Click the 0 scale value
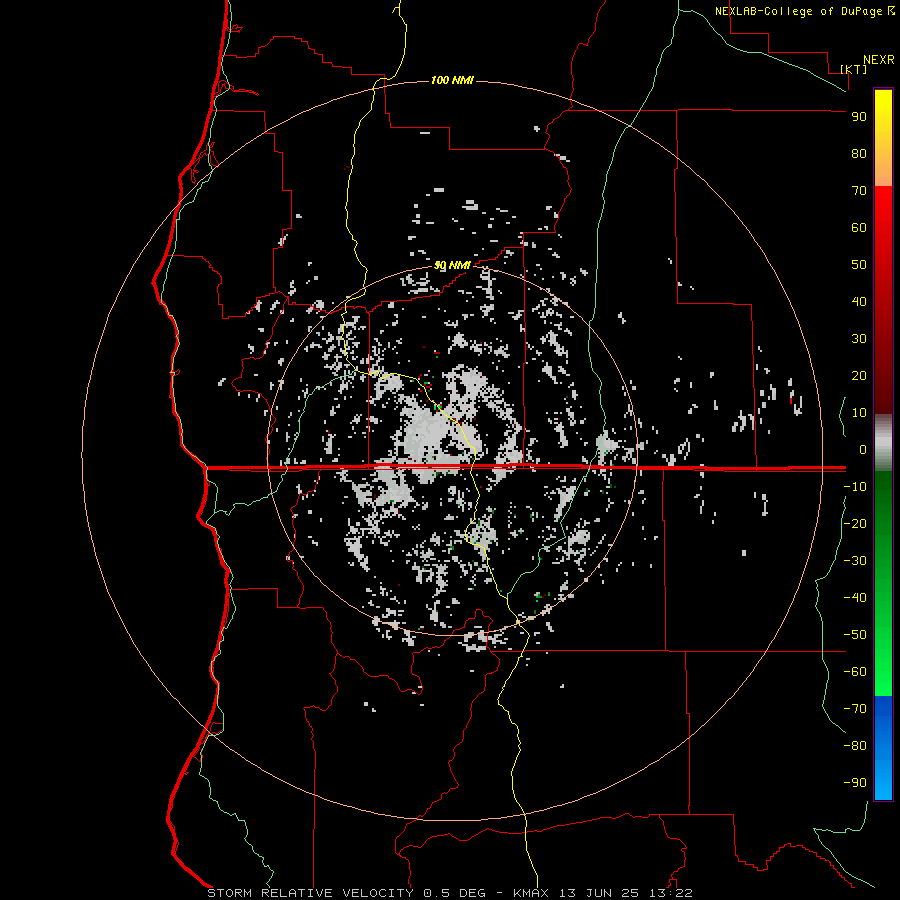This screenshot has height=900, width=900. pos(863,449)
